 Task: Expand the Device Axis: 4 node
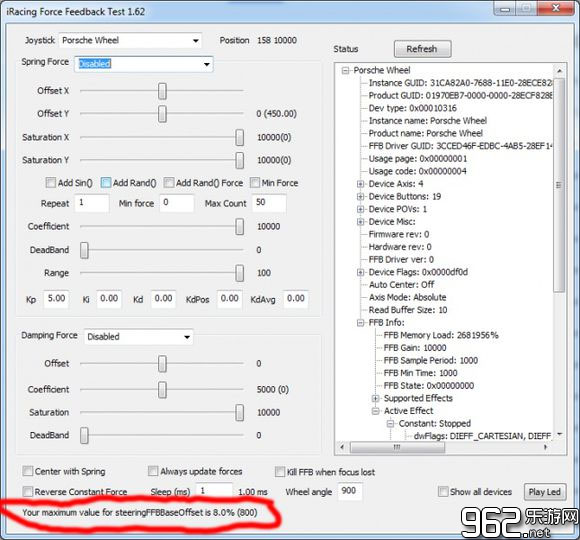pos(360,184)
